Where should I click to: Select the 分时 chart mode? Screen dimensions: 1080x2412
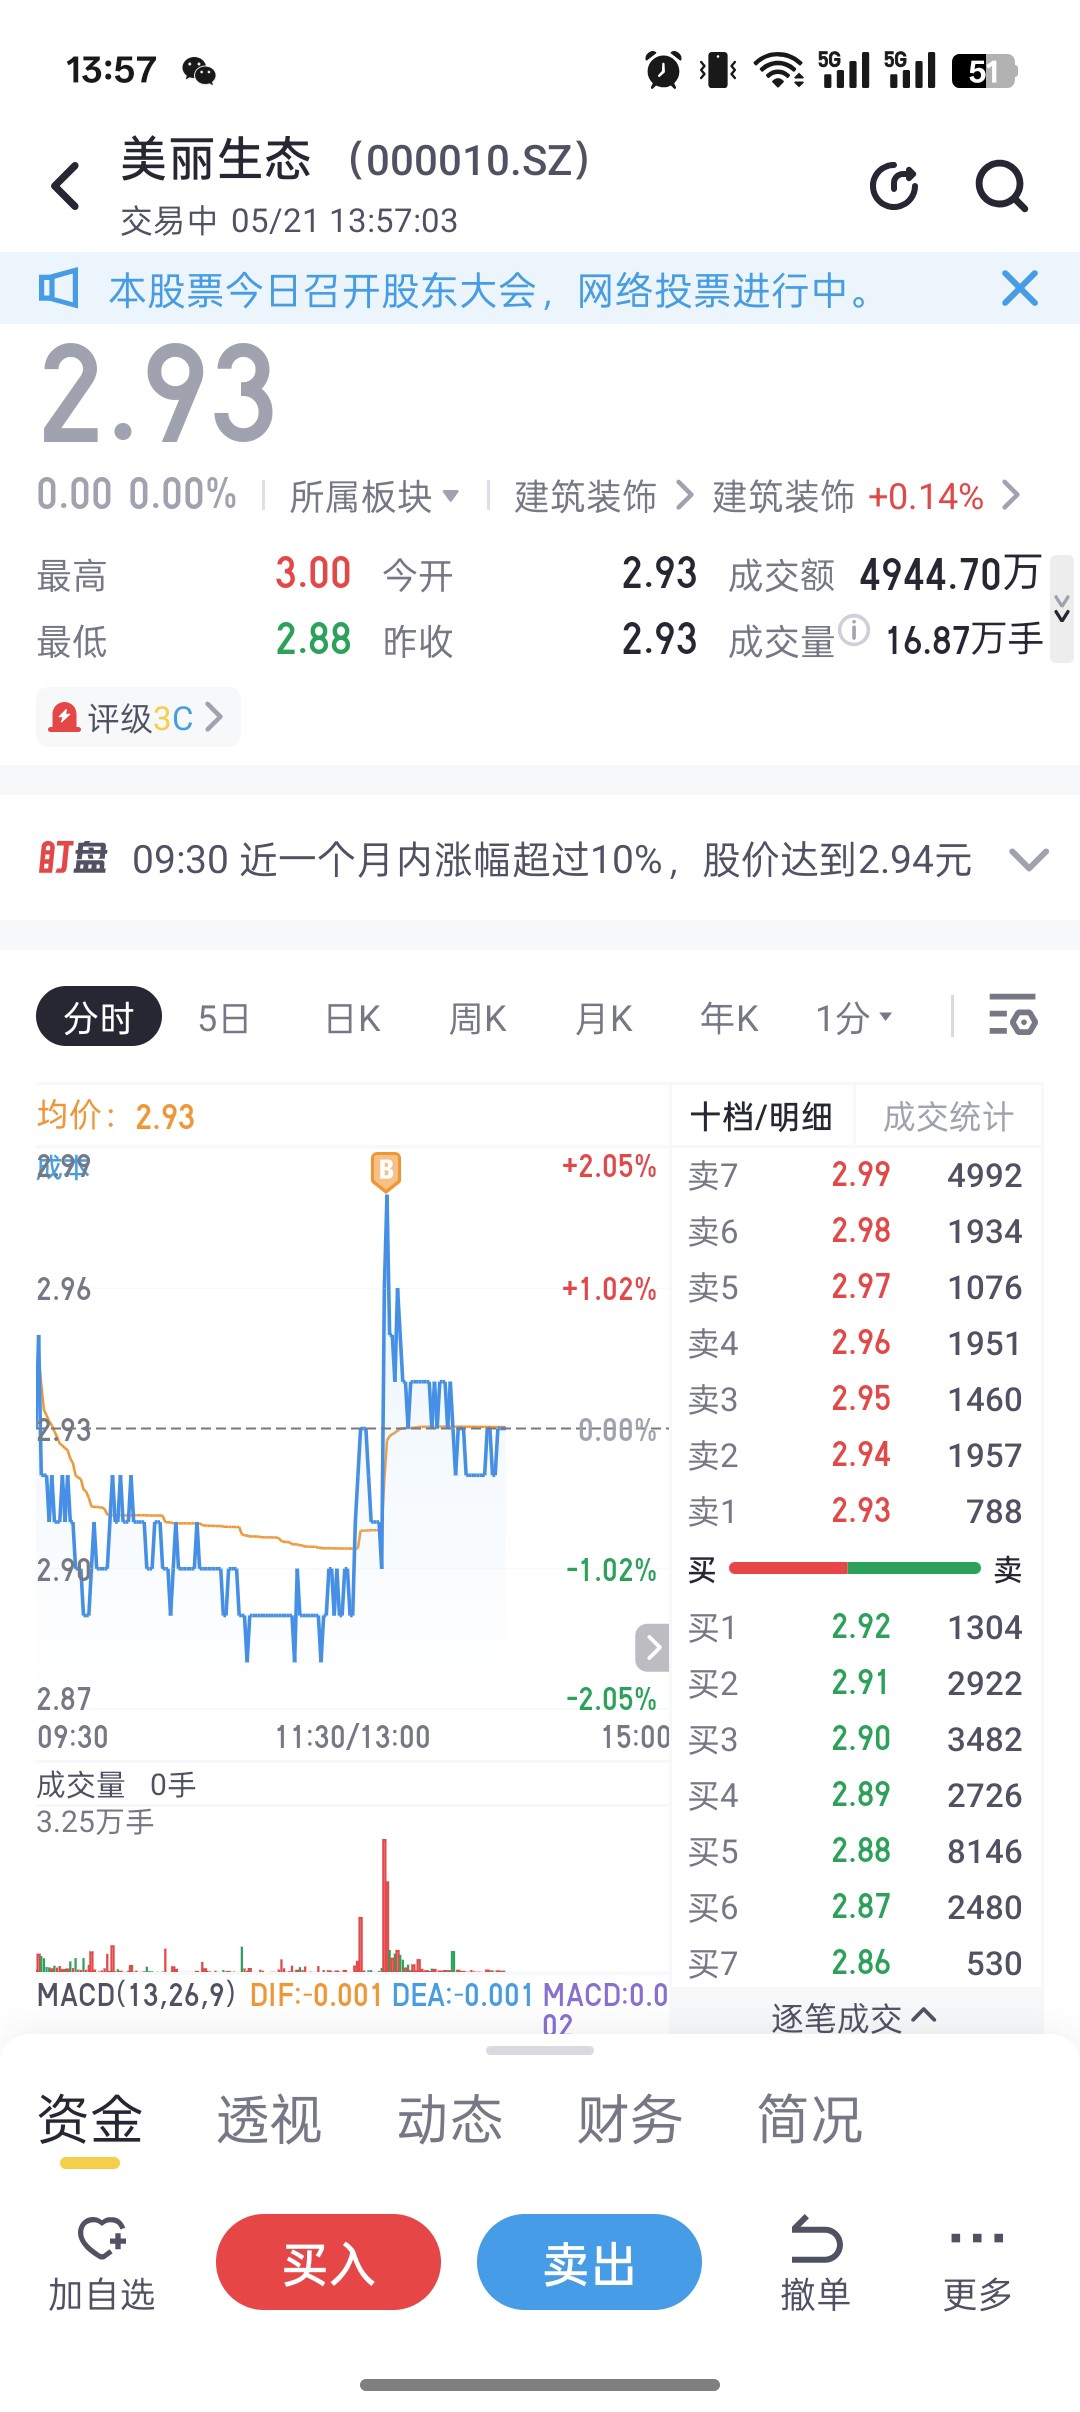(98, 1017)
